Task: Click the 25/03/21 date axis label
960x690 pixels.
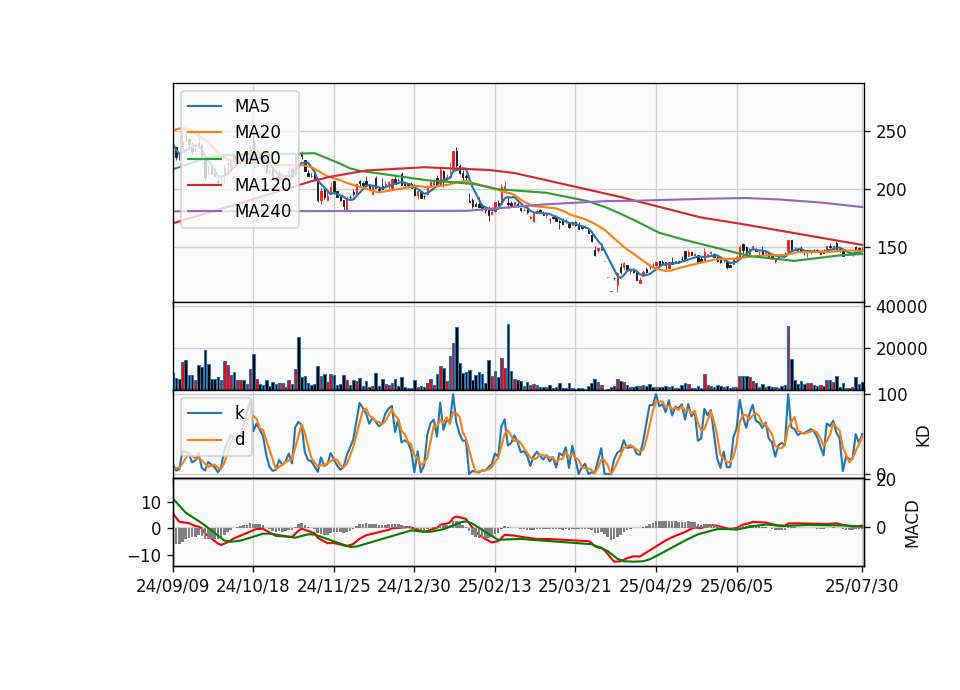Action: (x=575, y=586)
